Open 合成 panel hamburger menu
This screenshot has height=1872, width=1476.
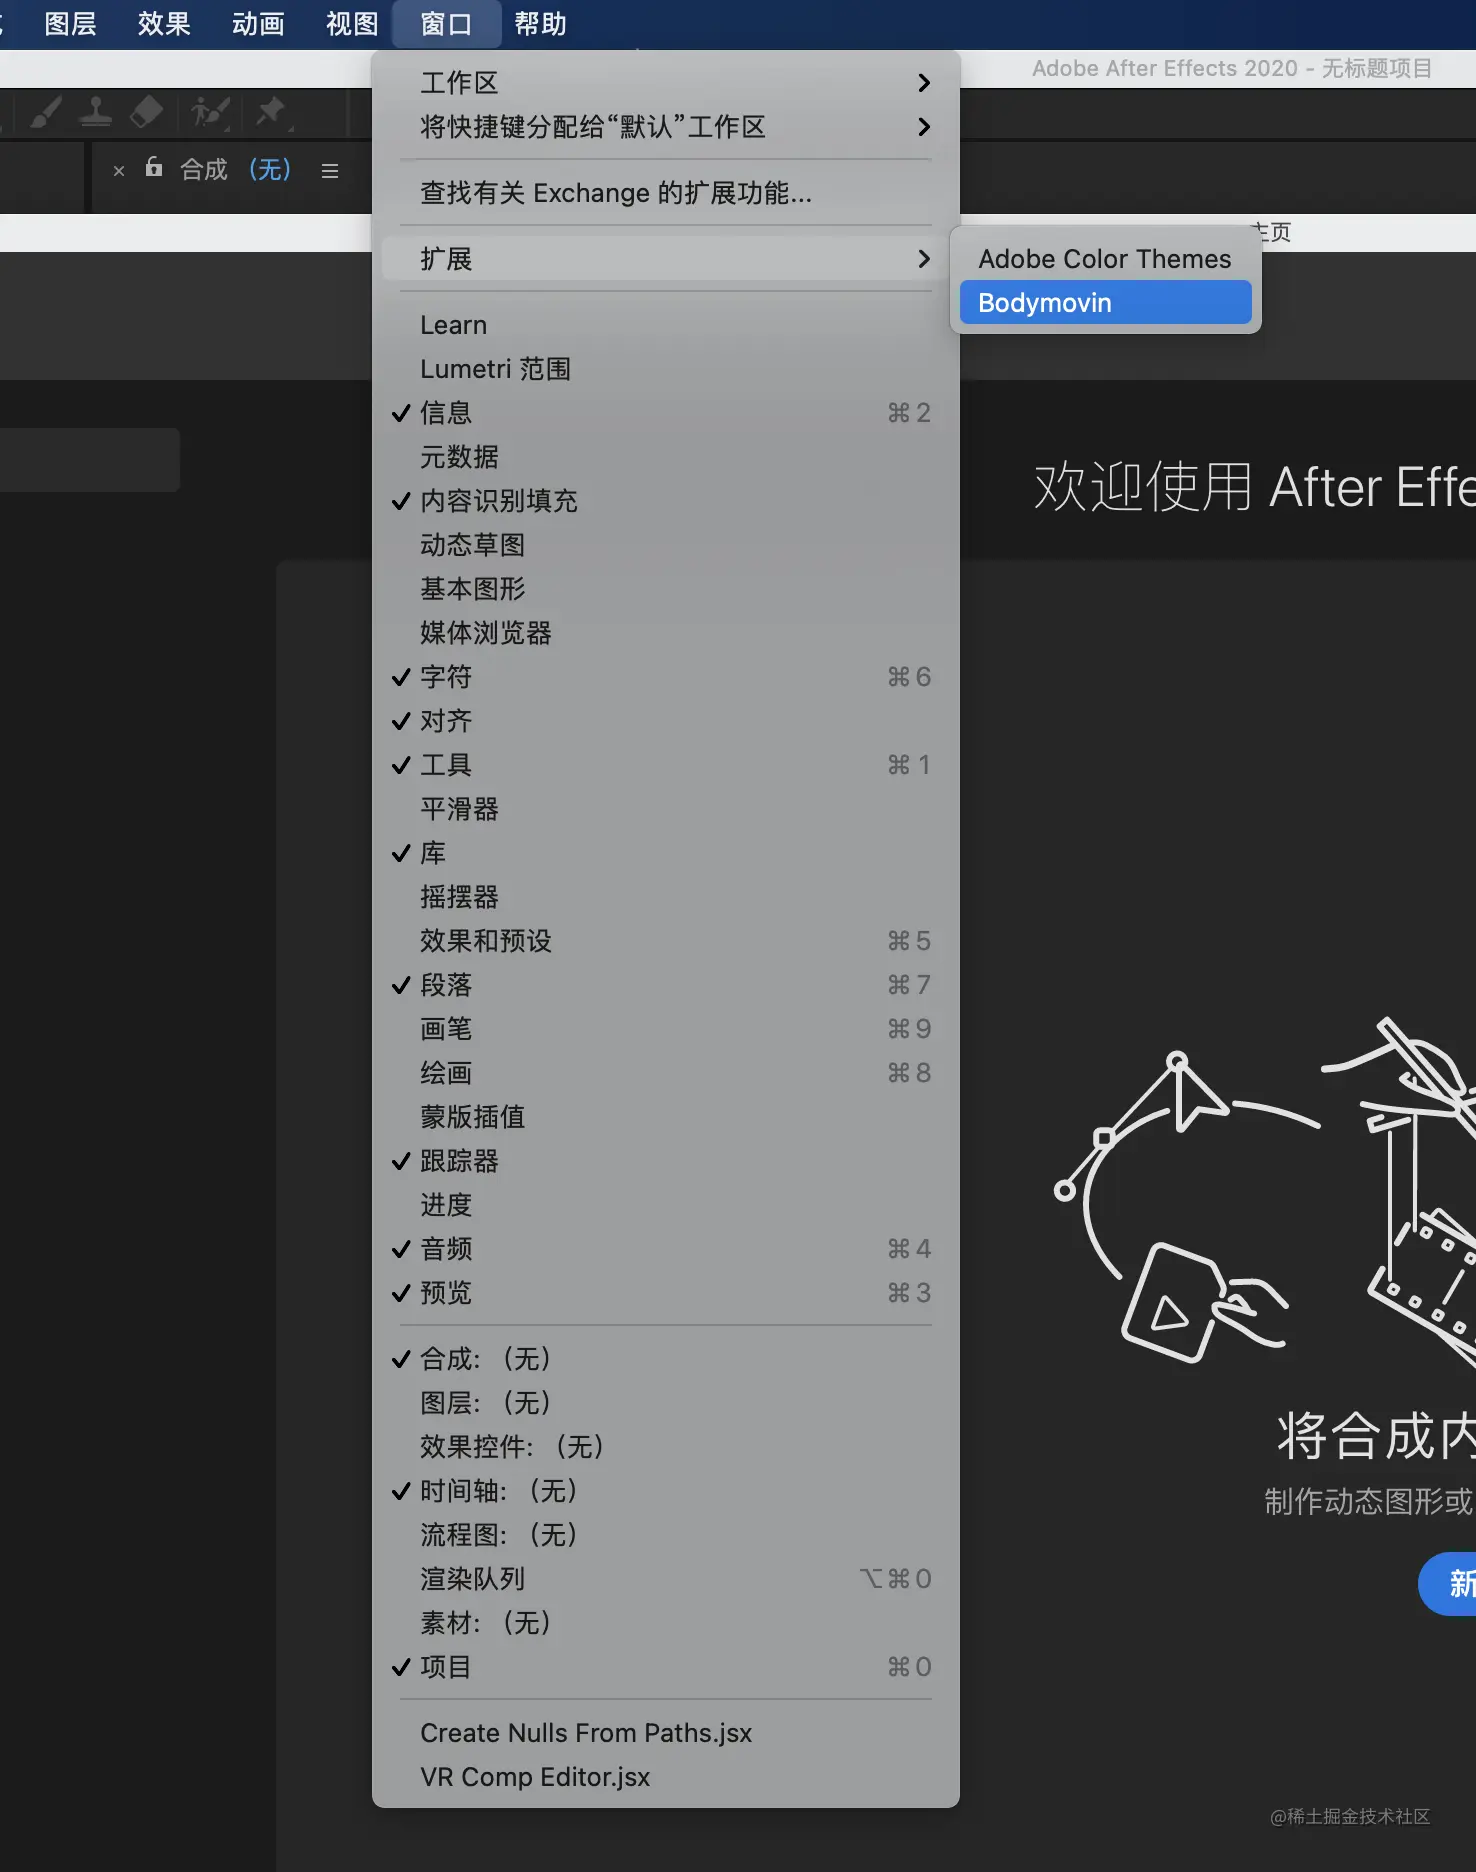click(x=330, y=171)
